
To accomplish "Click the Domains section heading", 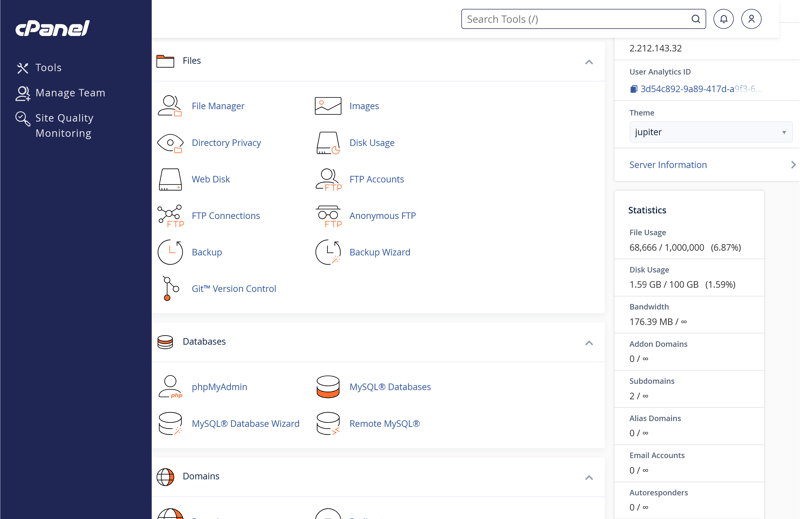I will pos(201,476).
